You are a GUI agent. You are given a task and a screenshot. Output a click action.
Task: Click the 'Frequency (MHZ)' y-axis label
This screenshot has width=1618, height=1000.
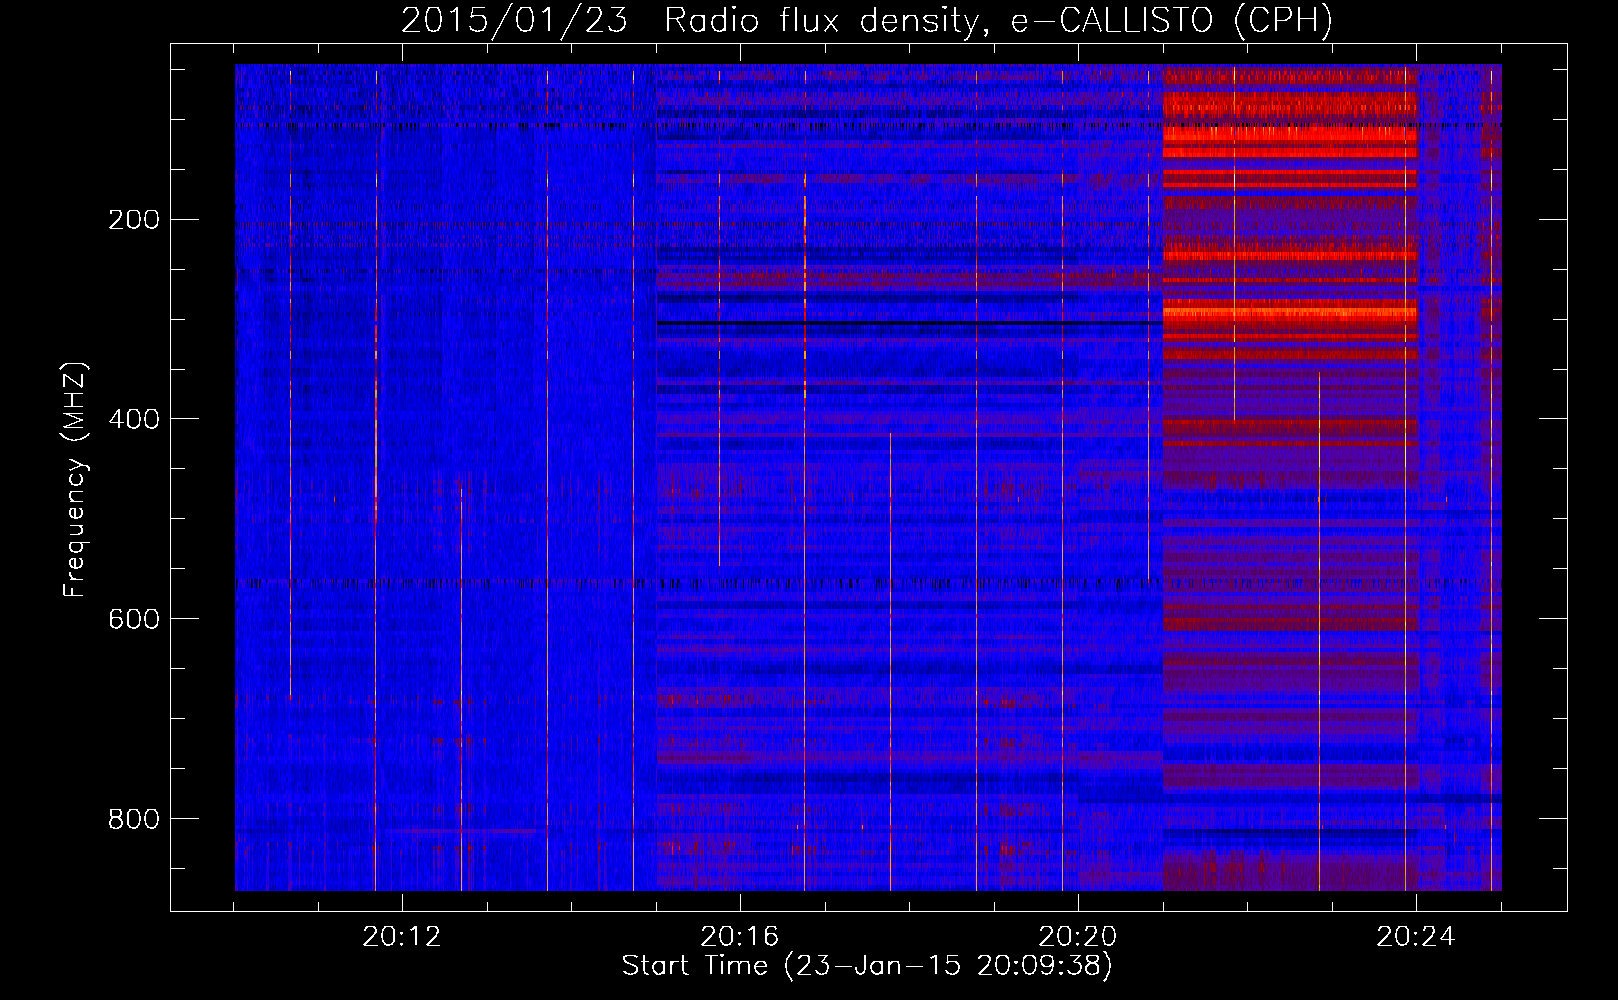click(x=75, y=480)
